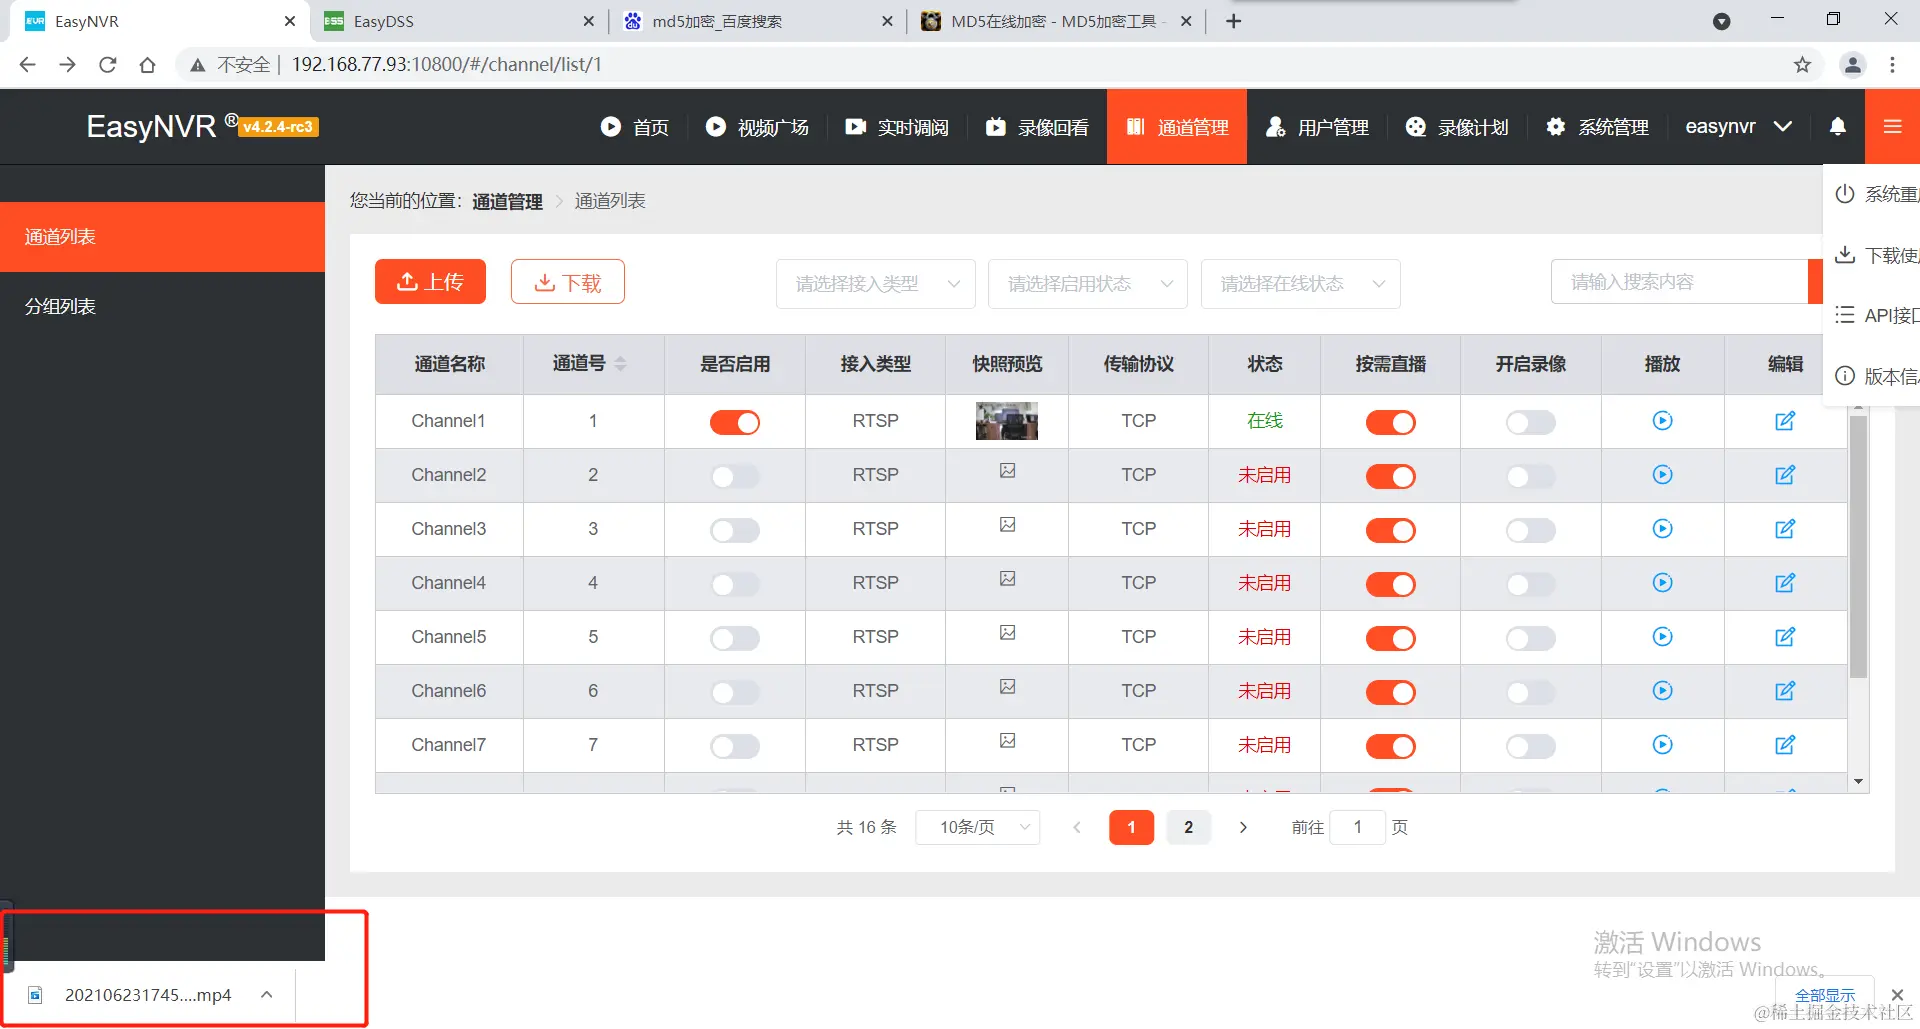Viewport: 1920px width, 1029px height.
Task: Go to 首页 in top navigation
Action: pos(635,127)
